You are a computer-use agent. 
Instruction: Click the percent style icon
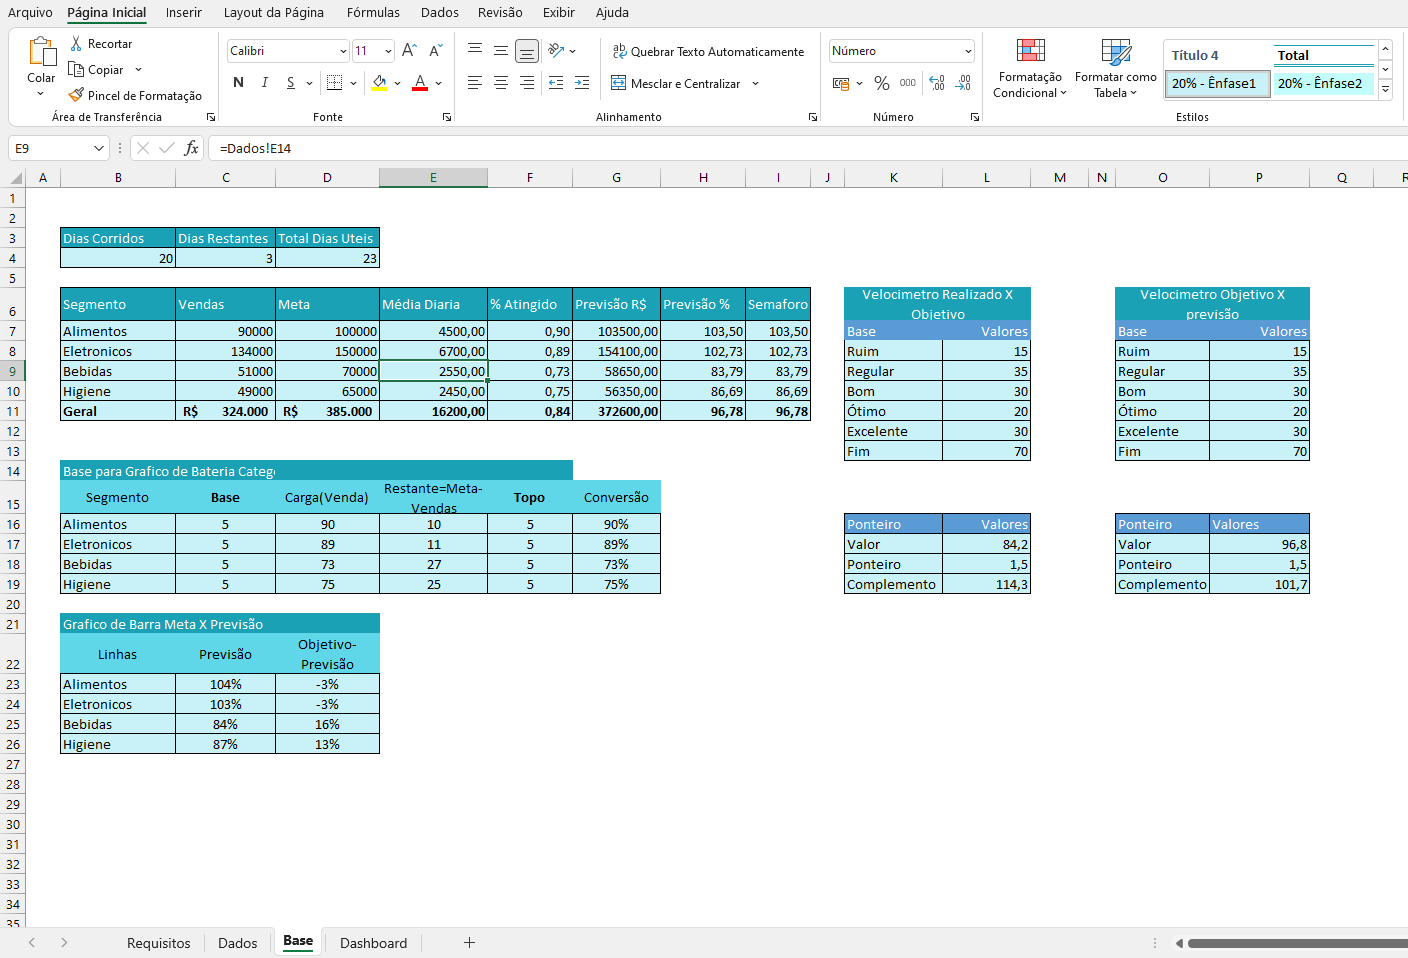click(881, 83)
